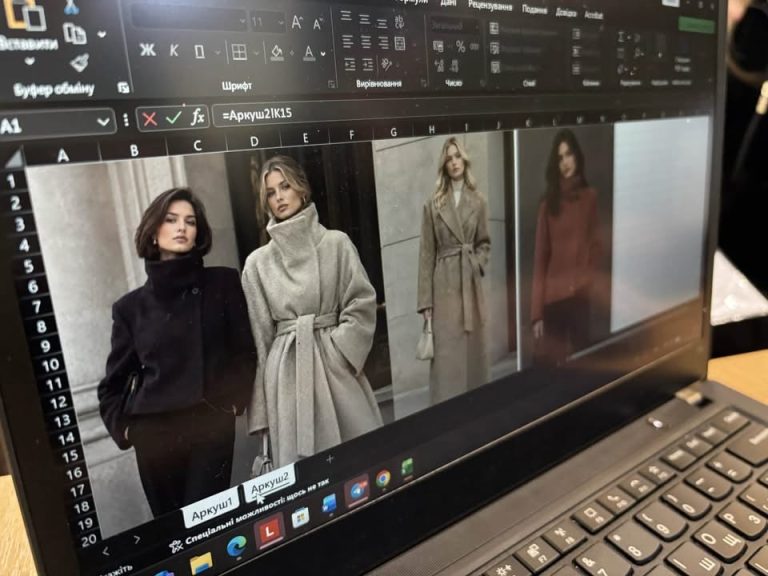Click the comma style 000 icon
Image resolution: width=768 pixels, height=576 pixels.
point(475,47)
